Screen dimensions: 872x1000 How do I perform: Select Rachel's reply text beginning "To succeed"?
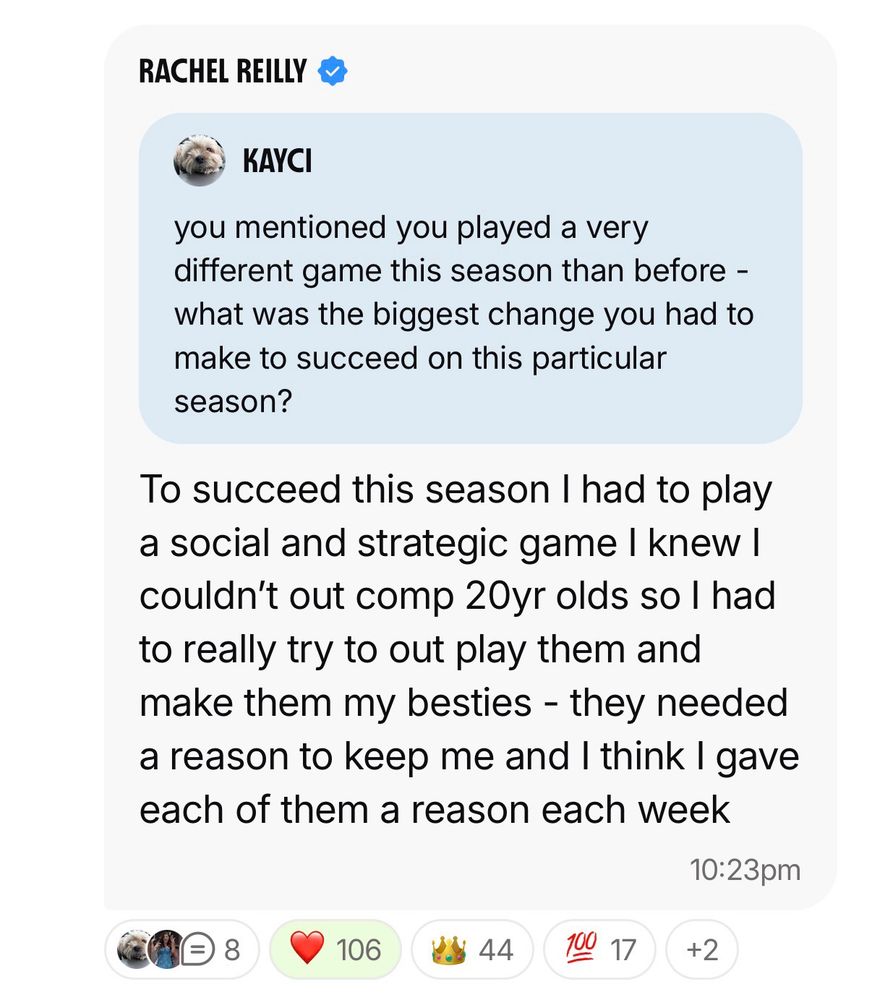click(x=468, y=650)
